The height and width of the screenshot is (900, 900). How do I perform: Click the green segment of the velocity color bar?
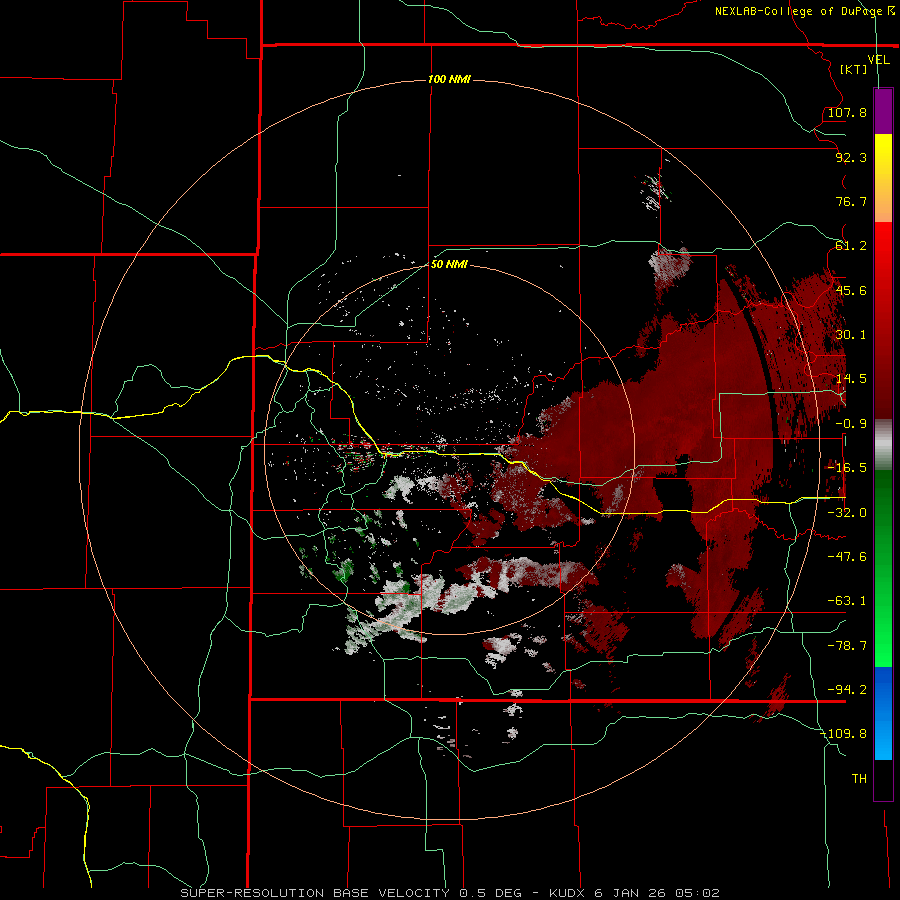(883, 568)
